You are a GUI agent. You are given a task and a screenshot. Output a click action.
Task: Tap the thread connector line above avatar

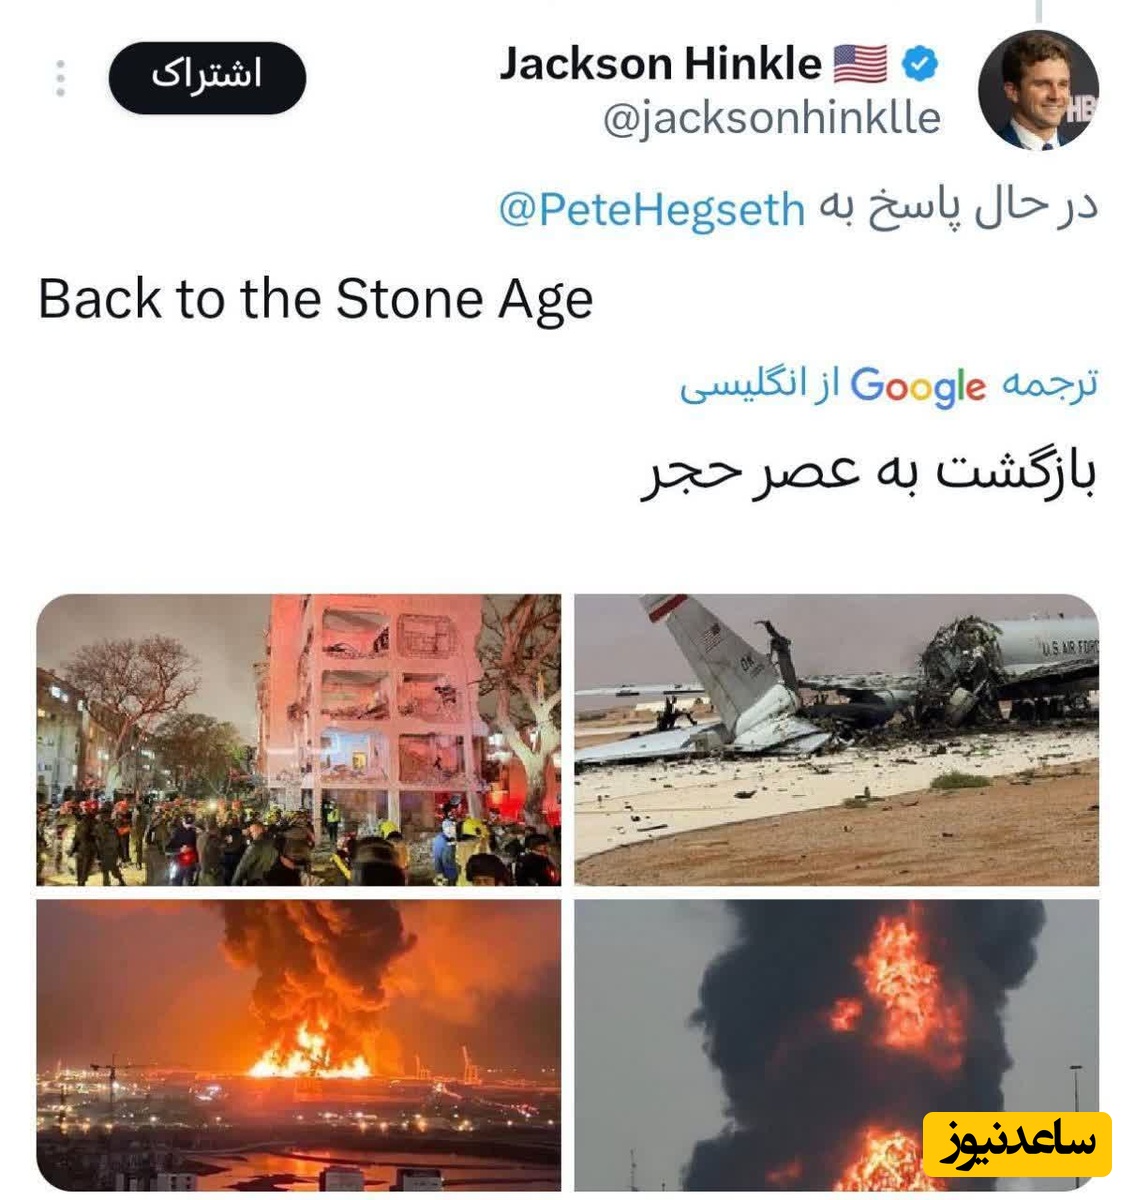coord(1038,10)
